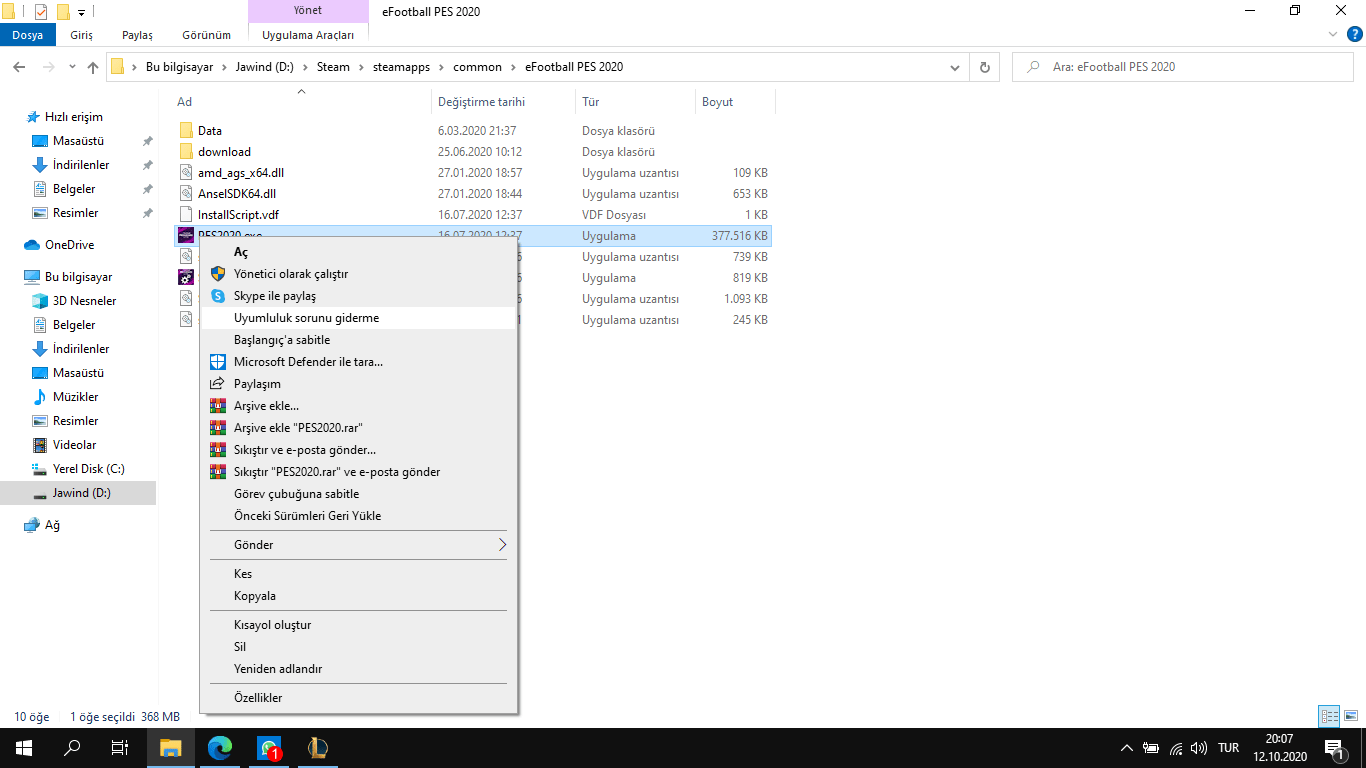Go up one folder level with the up arrow
The height and width of the screenshot is (768, 1366).
93,67
